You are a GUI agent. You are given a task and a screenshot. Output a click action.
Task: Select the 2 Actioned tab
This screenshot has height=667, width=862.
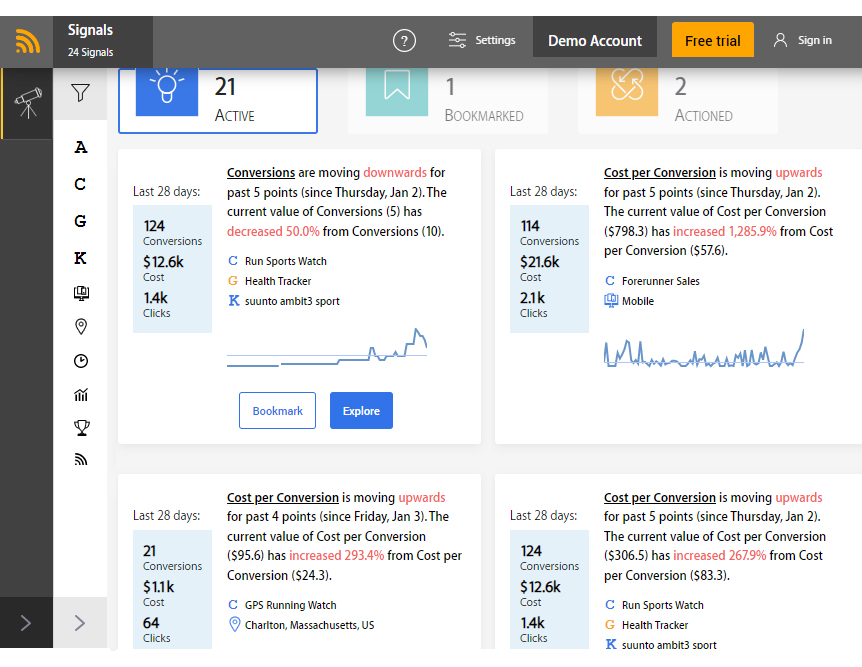point(678,101)
